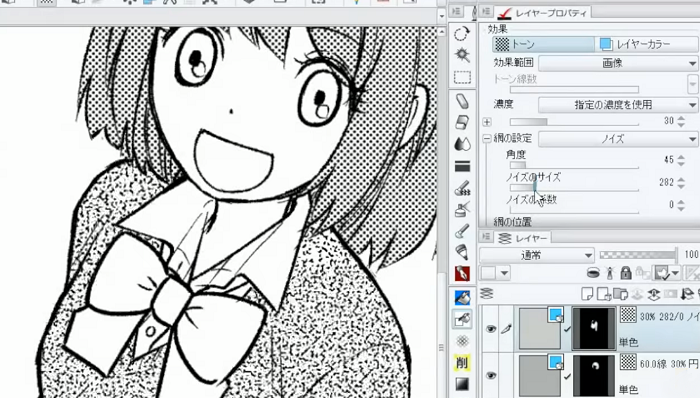Toggle the トーン effect button
This screenshot has height=398, width=700.
(x=543, y=44)
